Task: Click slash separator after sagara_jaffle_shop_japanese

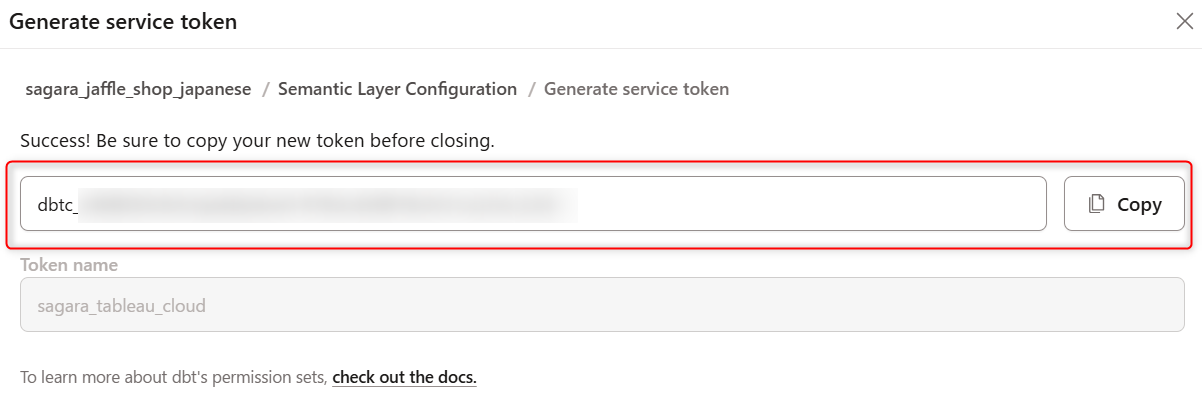Action: pos(265,89)
